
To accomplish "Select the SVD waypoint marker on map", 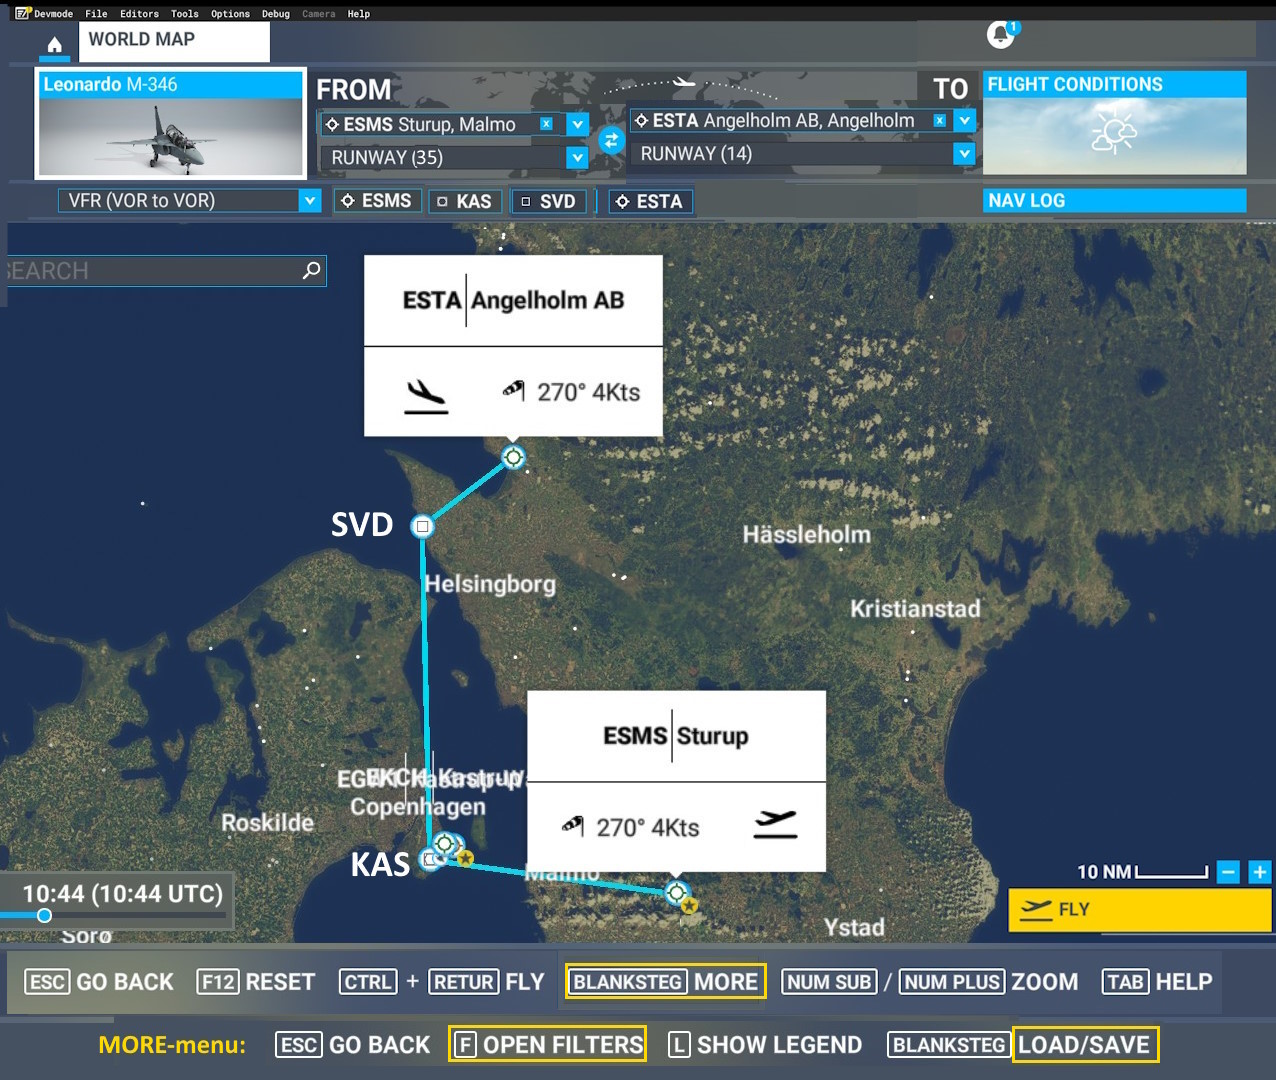I will tap(423, 526).
